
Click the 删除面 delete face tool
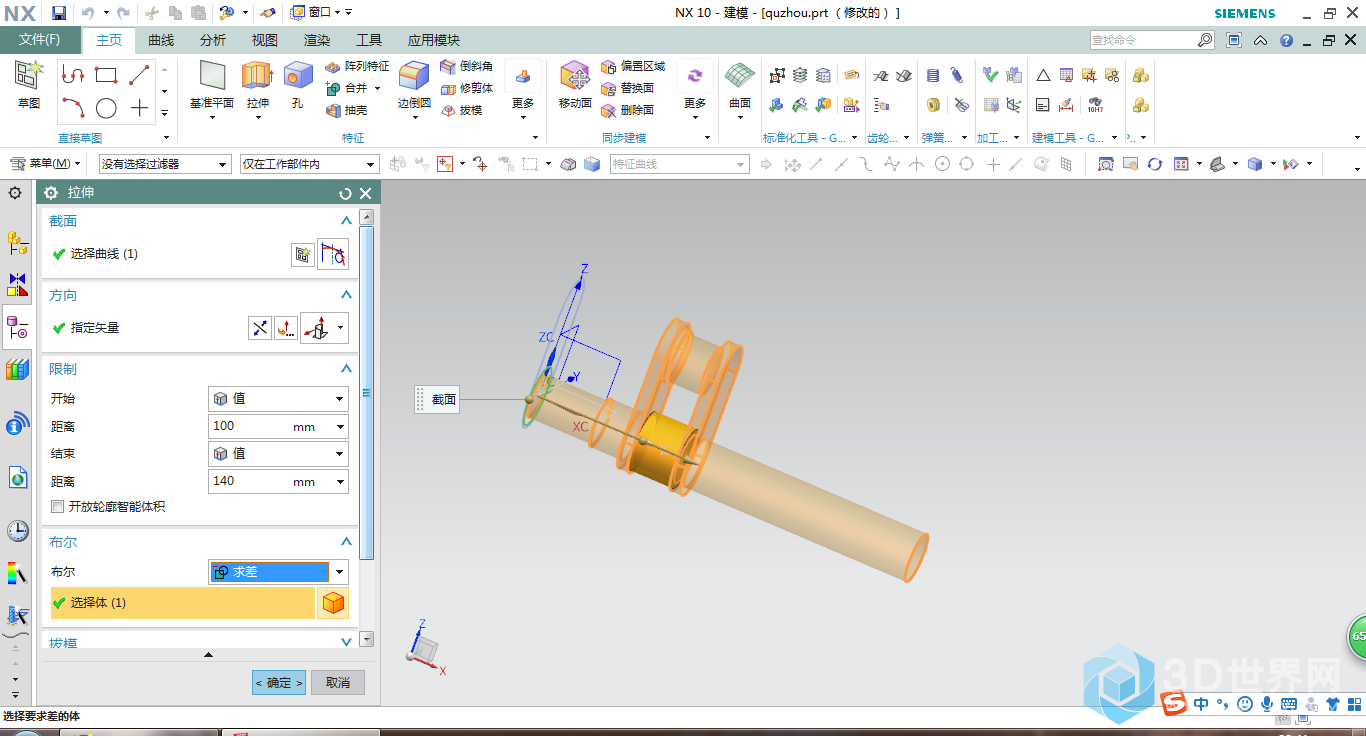coord(628,110)
